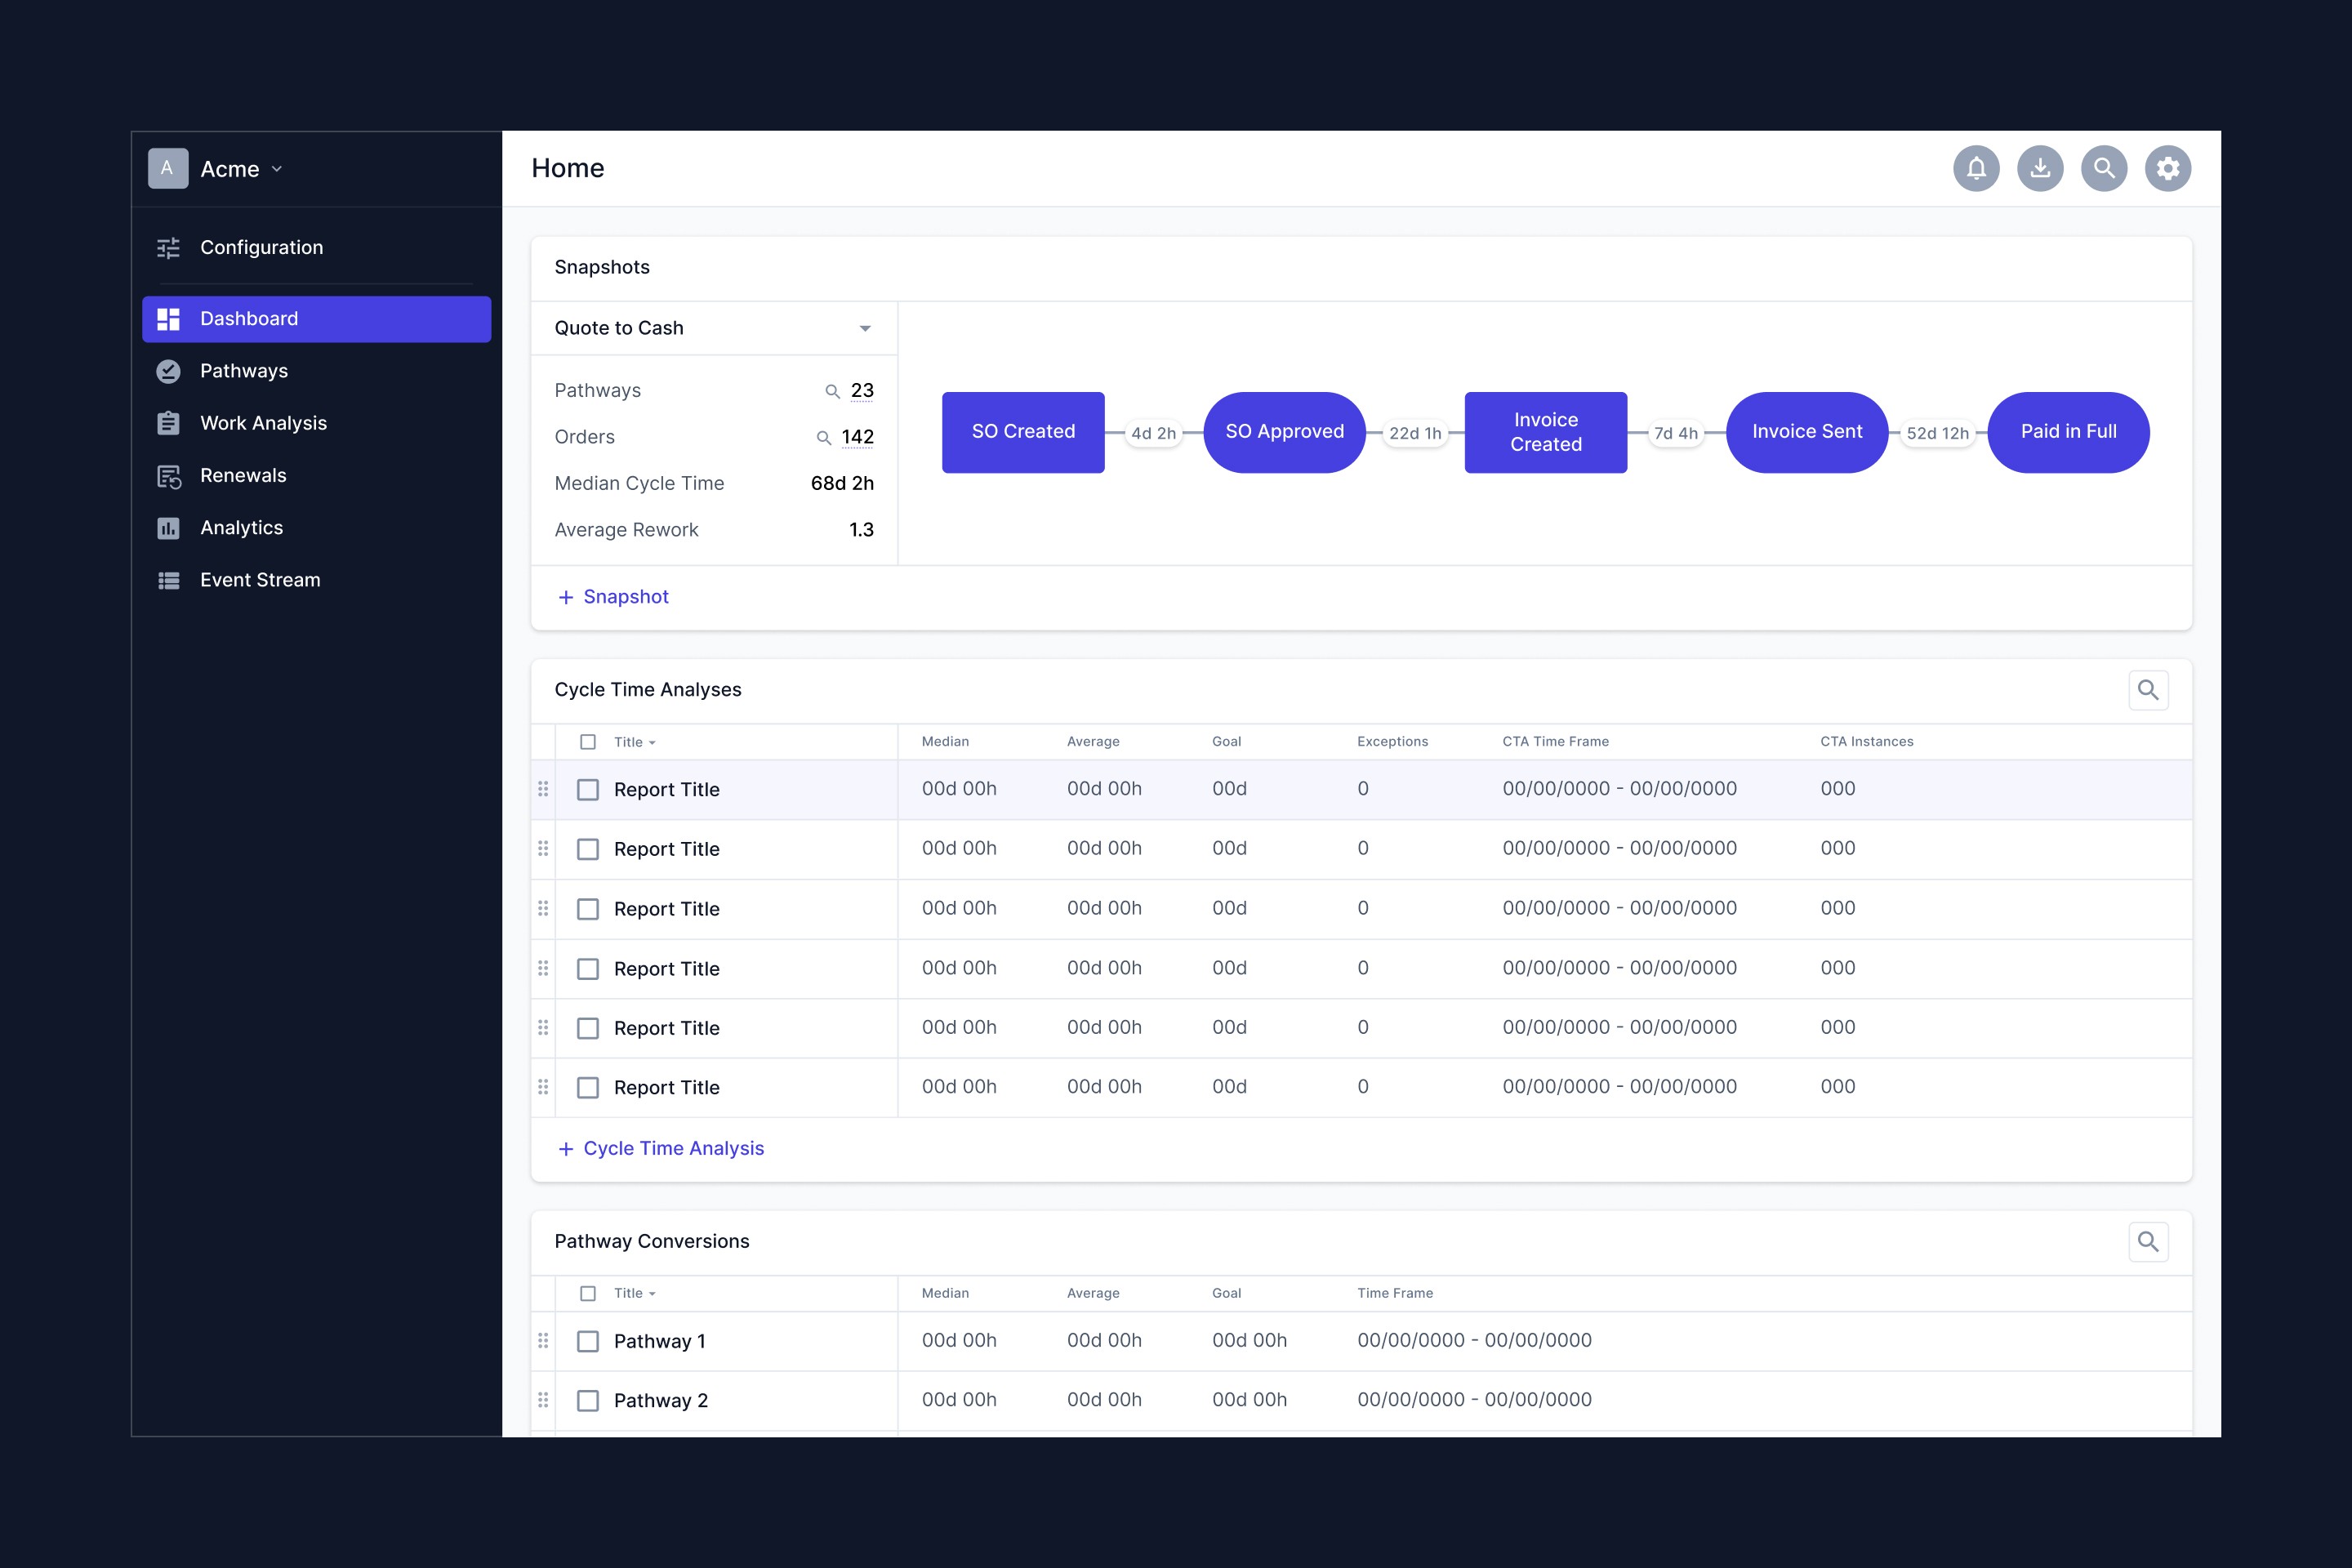Image resolution: width=2352 pixels, height=1568 pixels.
Task: Go to Event Stream in sidebar
Action: pos(260,580)
